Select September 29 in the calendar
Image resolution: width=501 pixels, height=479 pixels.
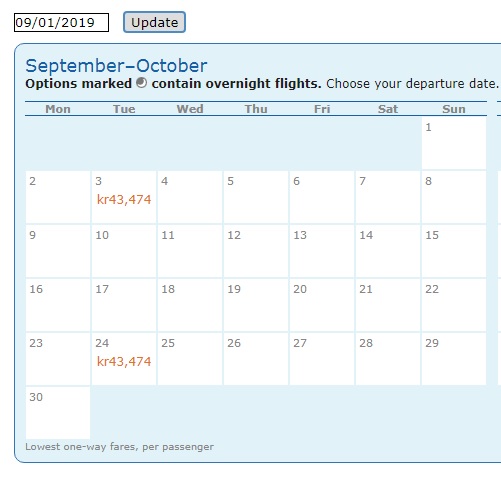(454, 359)
